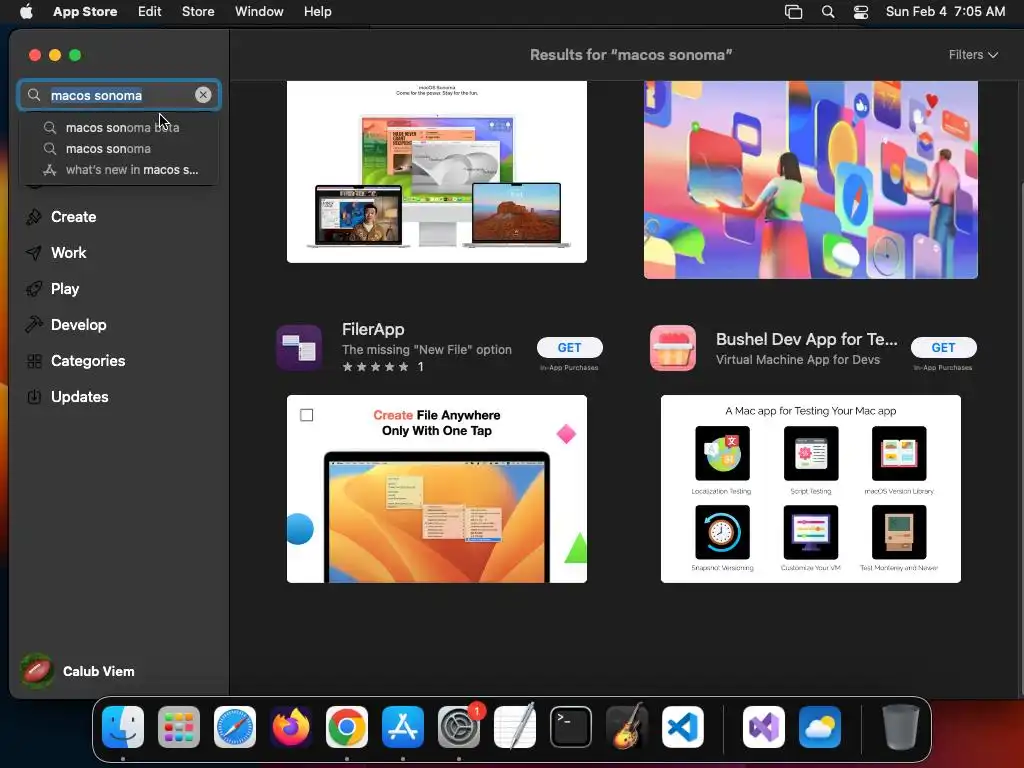
Task: Open the Calub Viem account profile
Action: [x=78, y=671]
